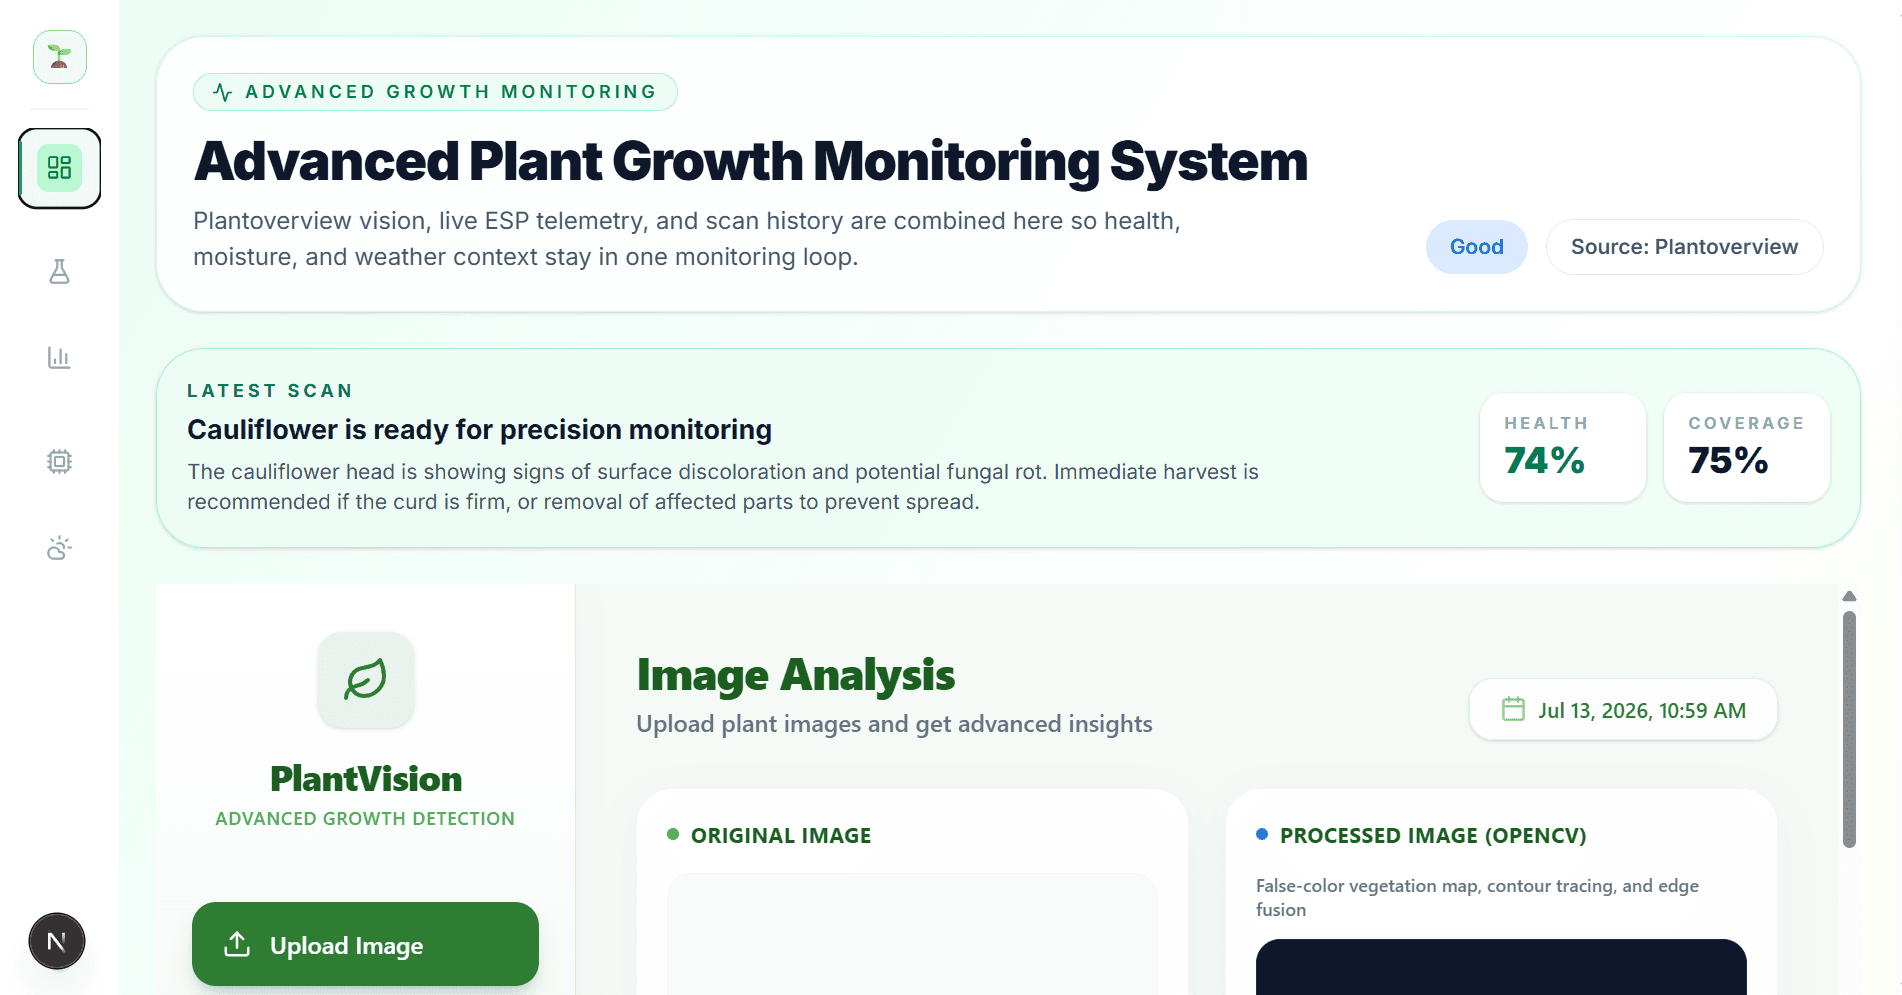Image resolution: width=1902 pixels, height=995 pixels.
Task: Click the round N badge icon
Action: coord(57,941)
